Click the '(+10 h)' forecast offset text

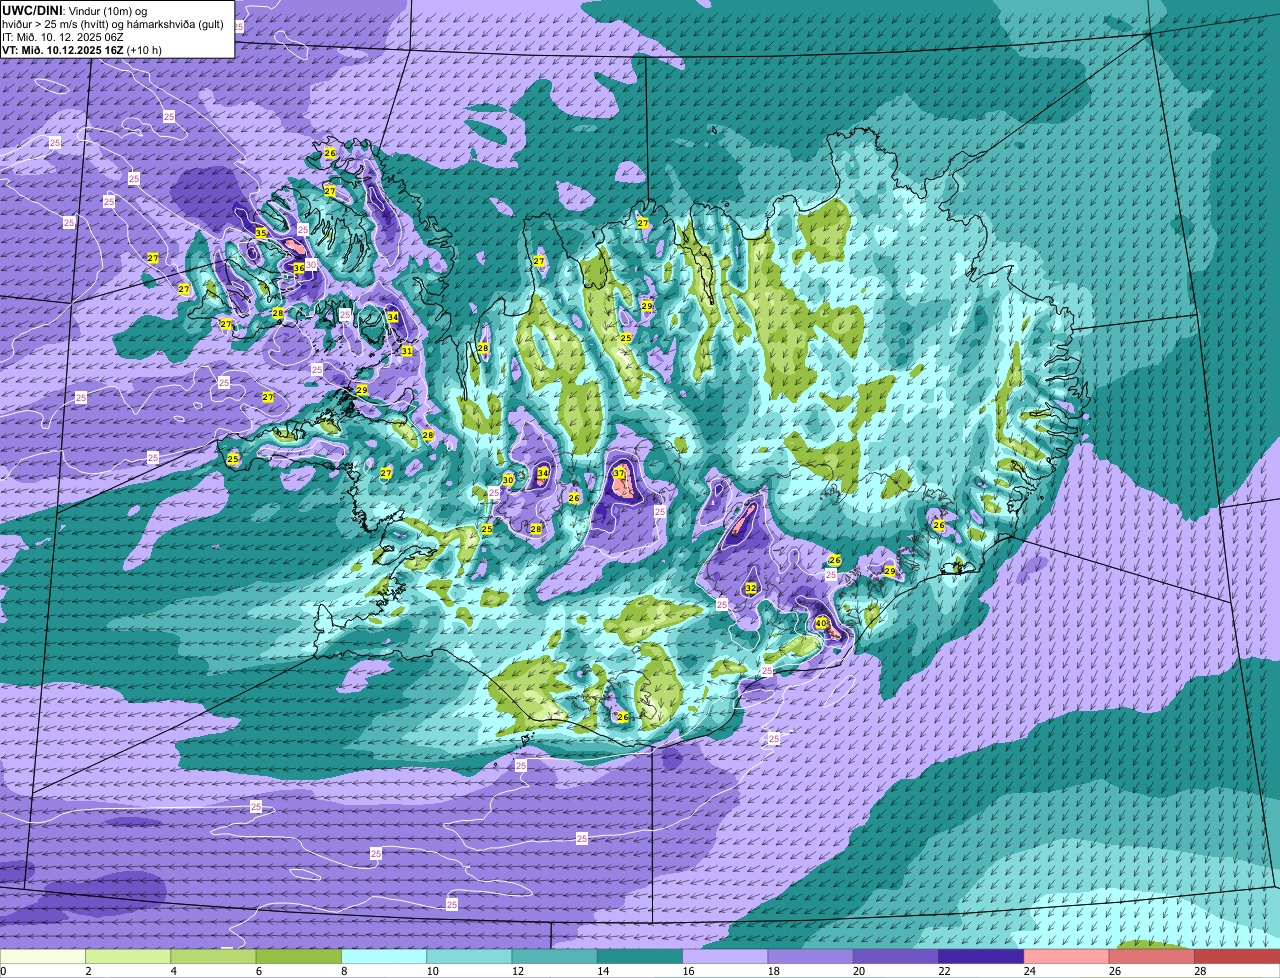coord(145,50)
